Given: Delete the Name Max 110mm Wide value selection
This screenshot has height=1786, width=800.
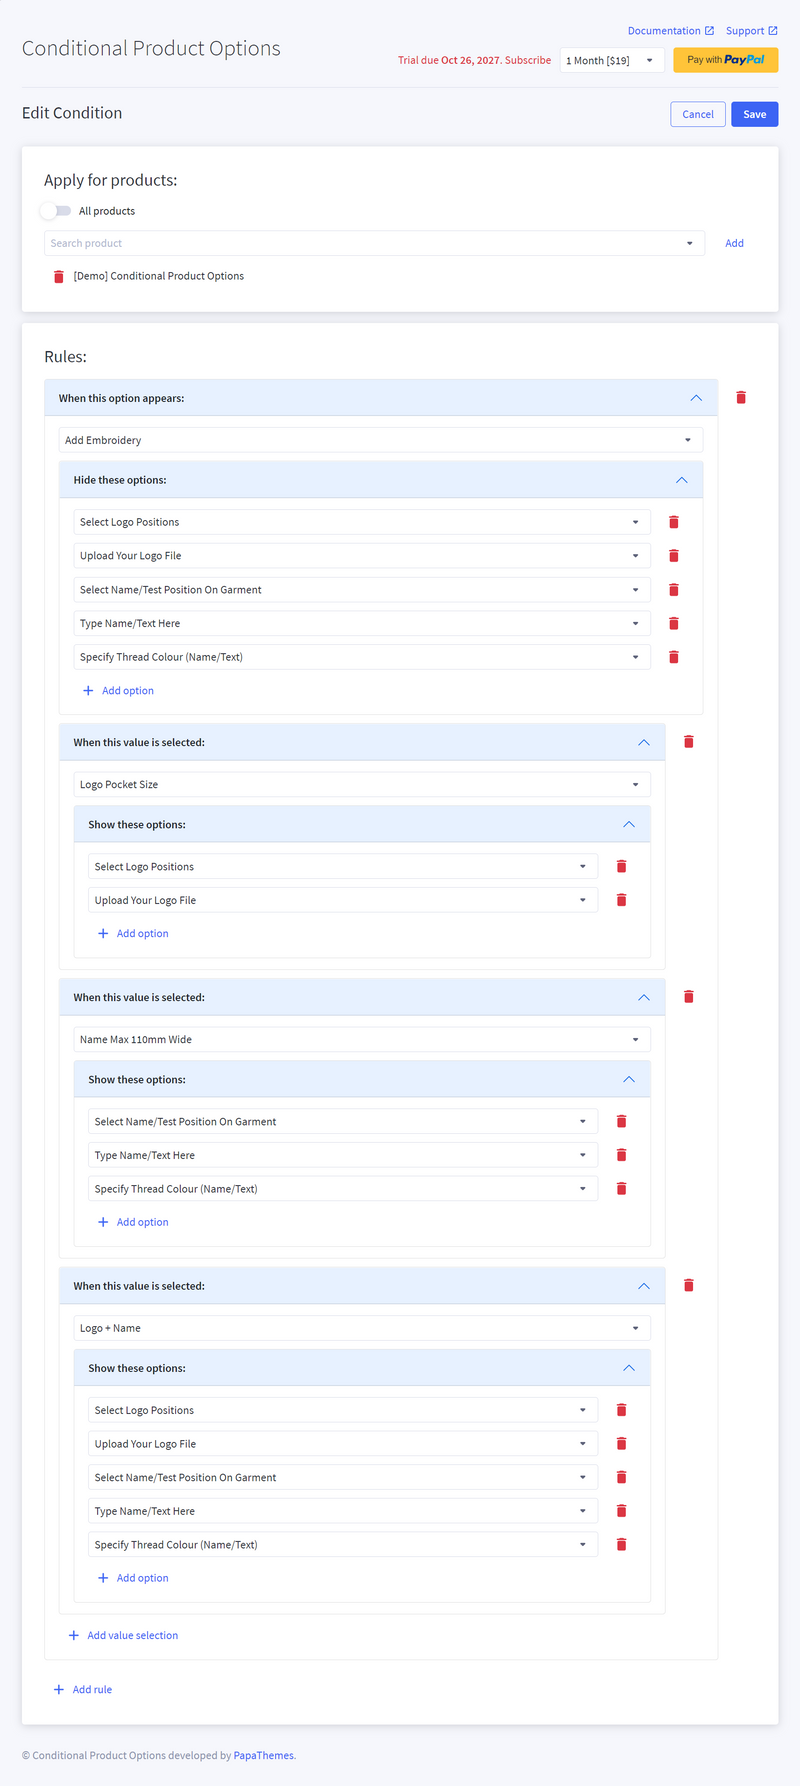Looking at the screenshot, I should (689, 997).
